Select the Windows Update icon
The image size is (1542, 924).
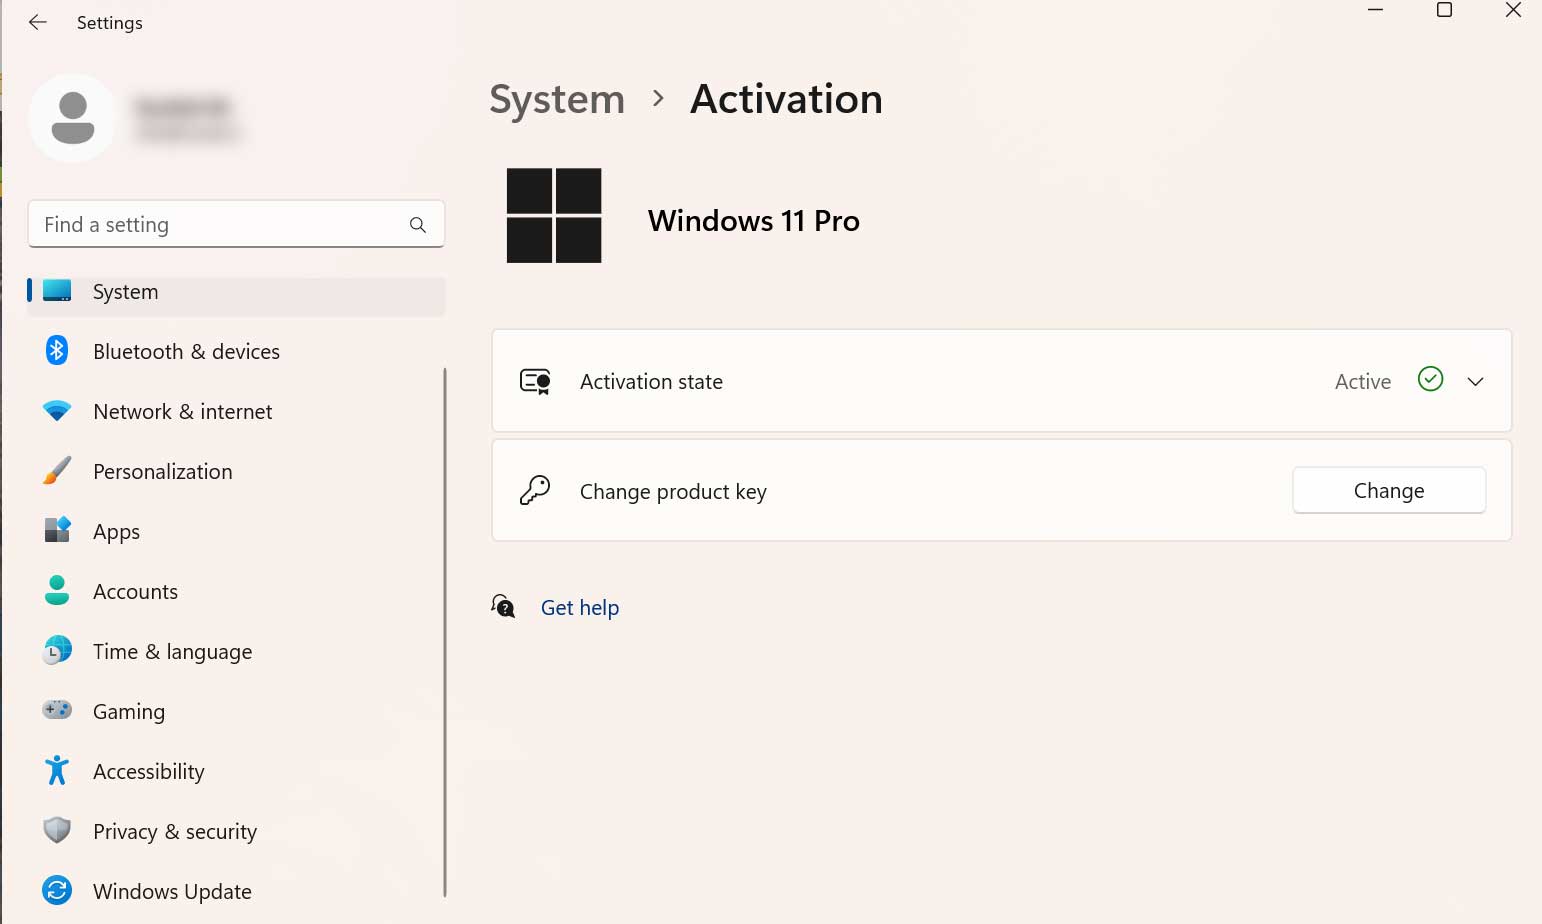(x=57, y=890)
